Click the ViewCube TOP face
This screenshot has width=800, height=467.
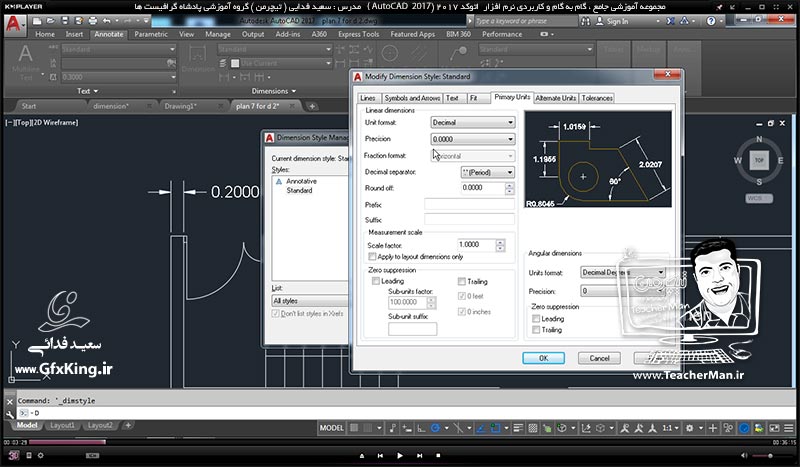(x=759, y=160)
